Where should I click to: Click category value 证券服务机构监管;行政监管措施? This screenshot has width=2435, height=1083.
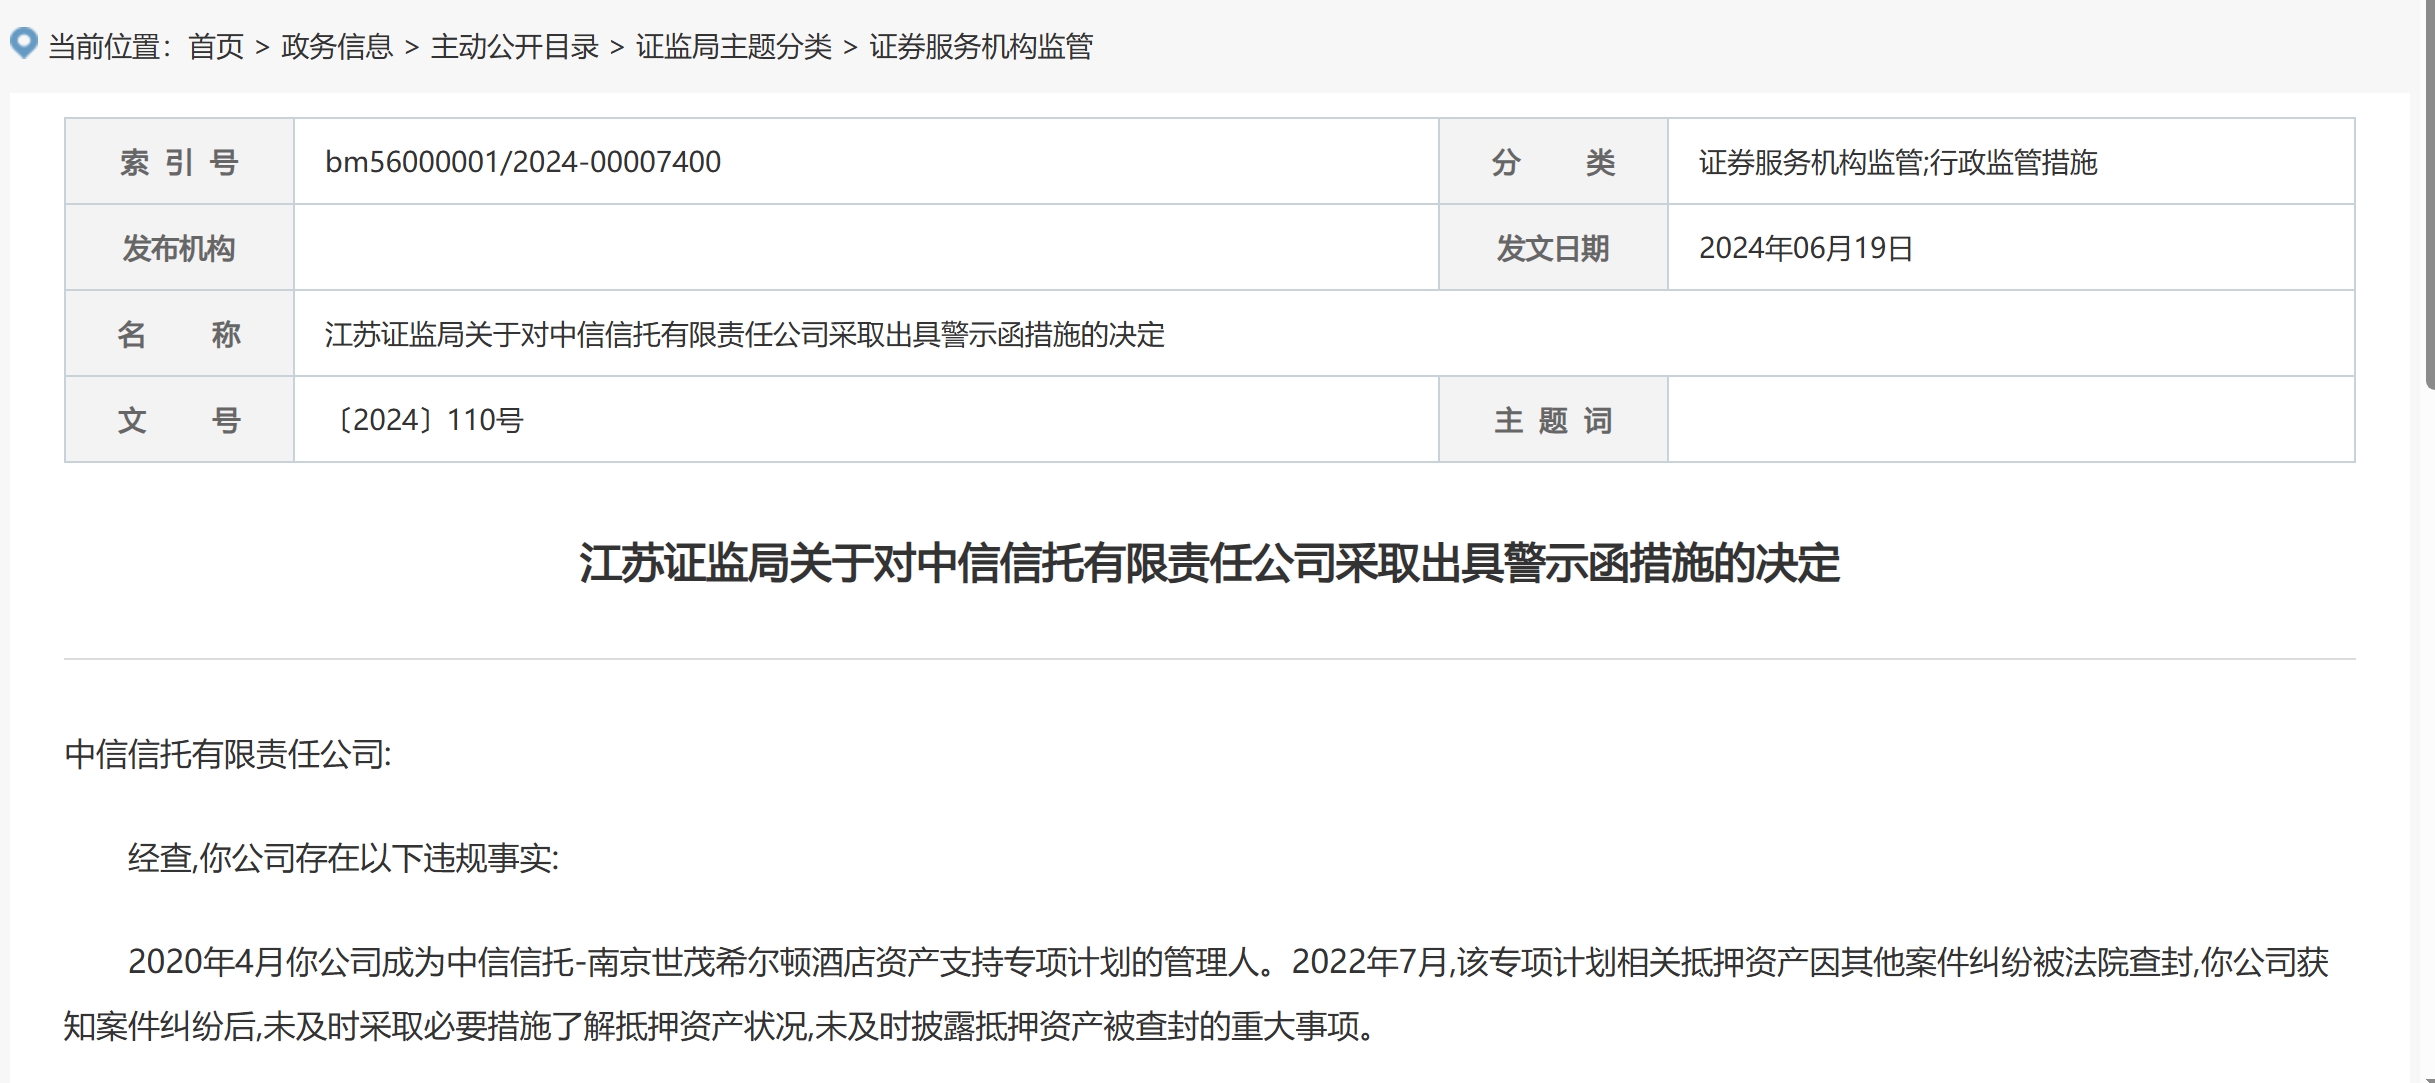tap(1897, 162)
